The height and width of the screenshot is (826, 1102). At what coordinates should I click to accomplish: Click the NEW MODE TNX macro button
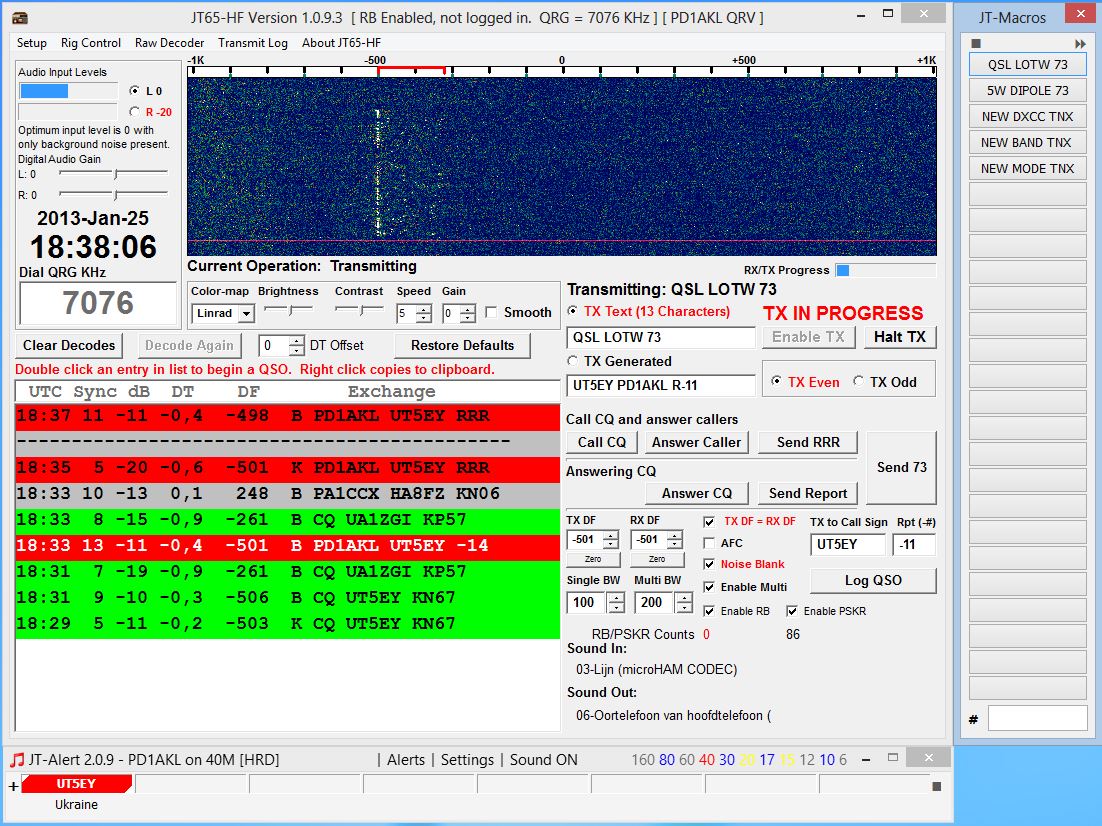point(1028,169)
